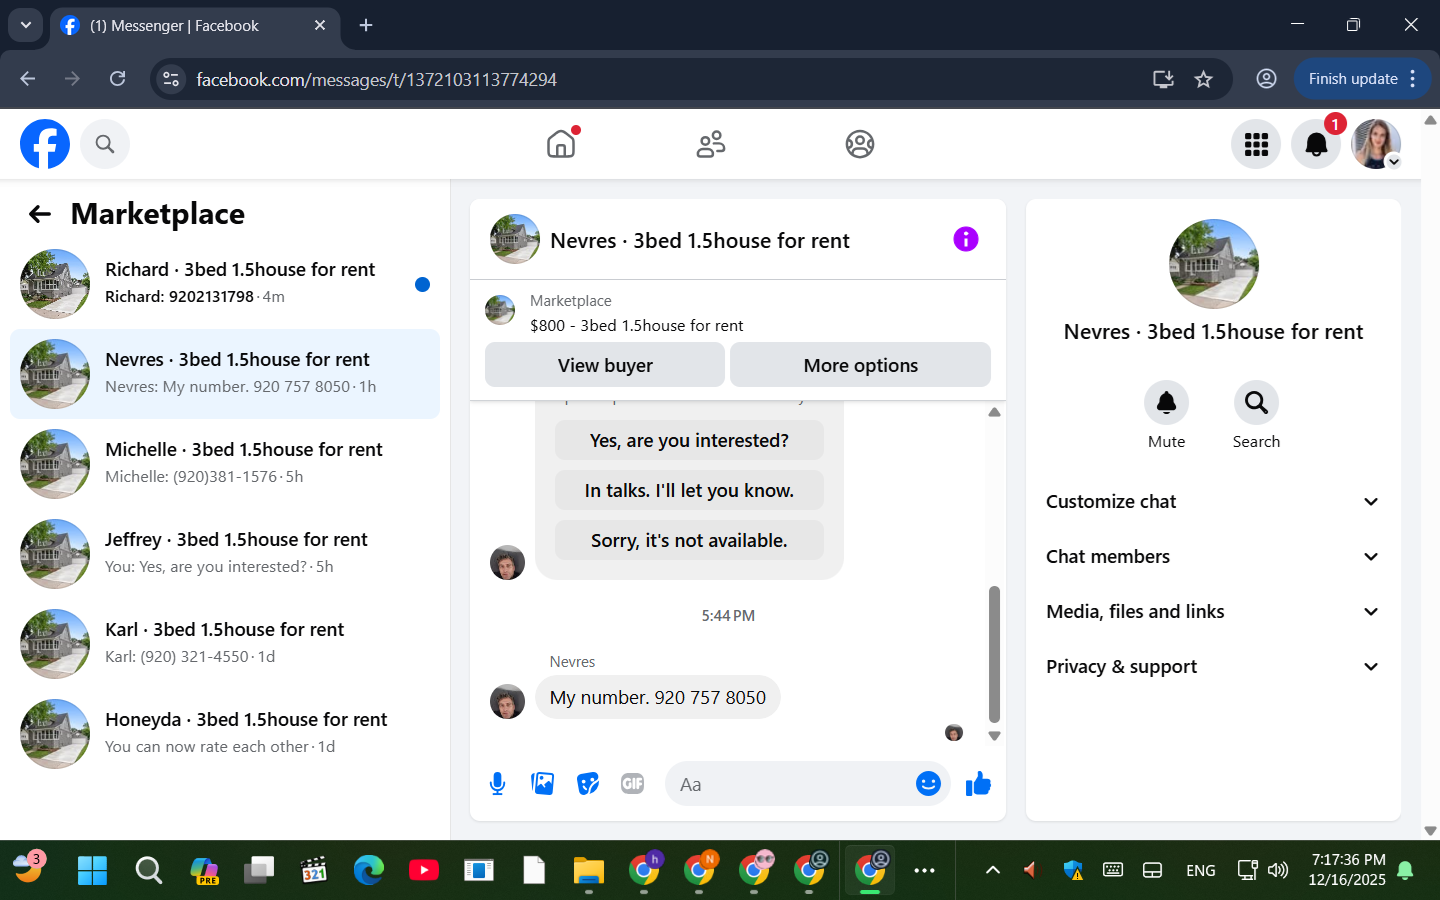Click the bookmark star in the address bar
Screen dimensions: 1440x900
pos(1203,79)
